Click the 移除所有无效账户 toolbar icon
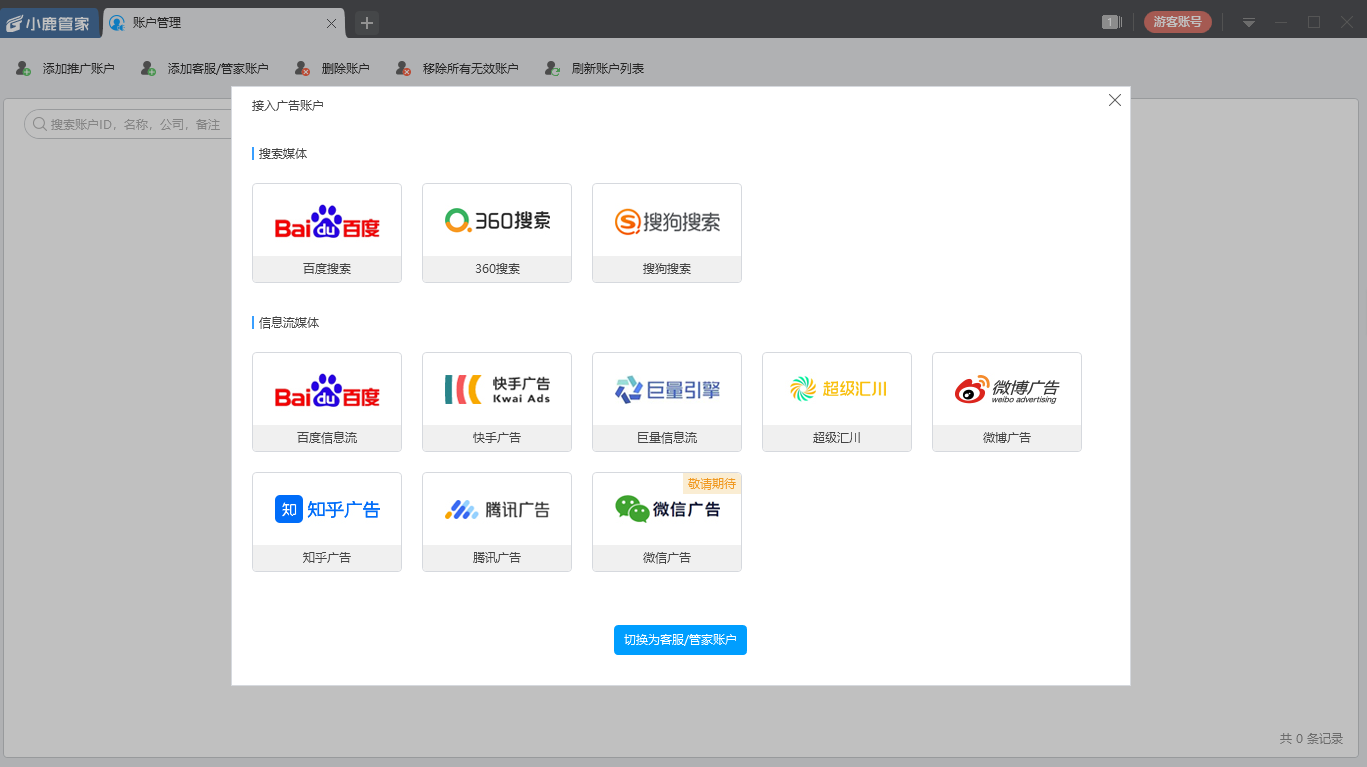1367x767 pixels. [404, 69]
